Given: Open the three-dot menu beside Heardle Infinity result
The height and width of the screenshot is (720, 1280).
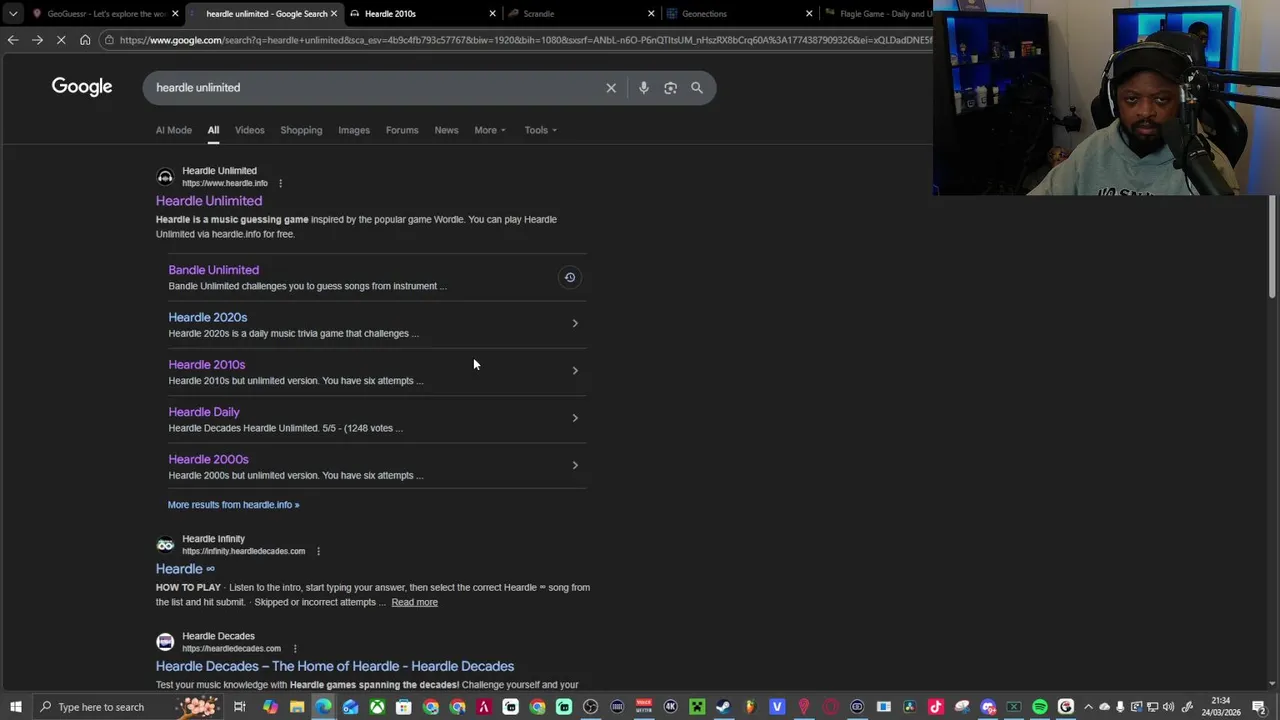Looking at the screenshot, I should 318,551.
